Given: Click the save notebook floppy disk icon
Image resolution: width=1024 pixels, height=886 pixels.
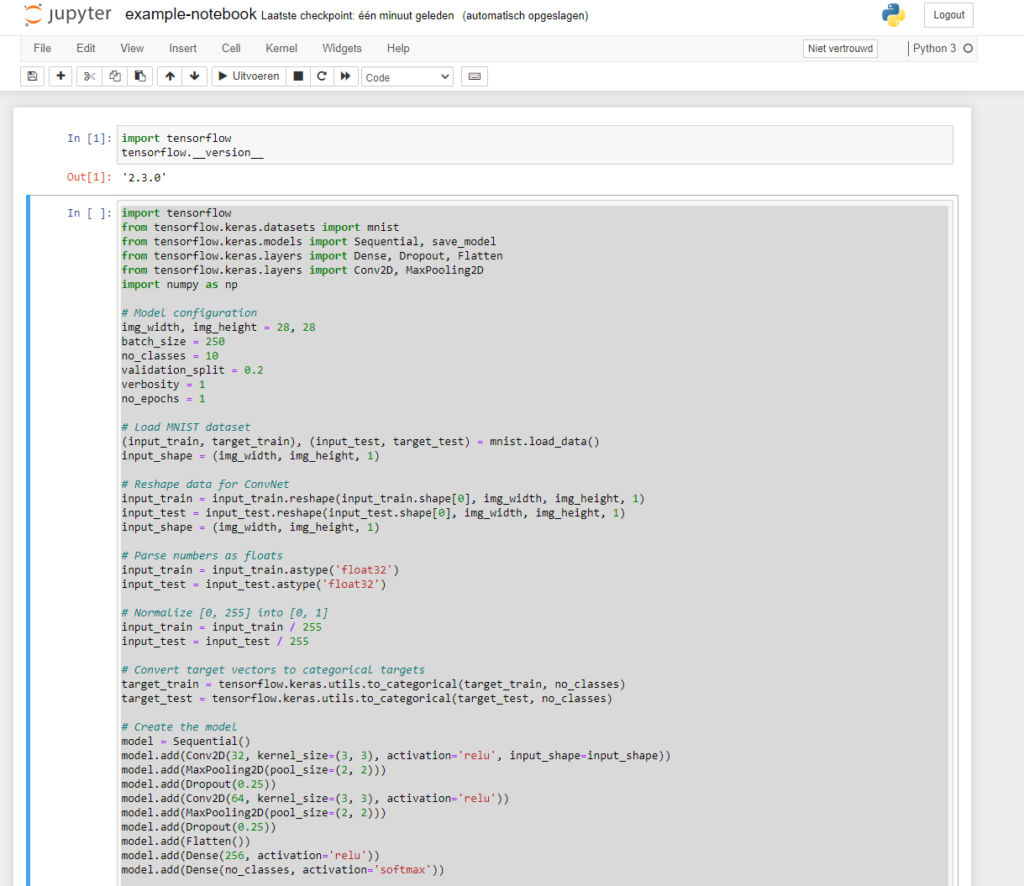Looking at the screenshot, I should 32,77.
